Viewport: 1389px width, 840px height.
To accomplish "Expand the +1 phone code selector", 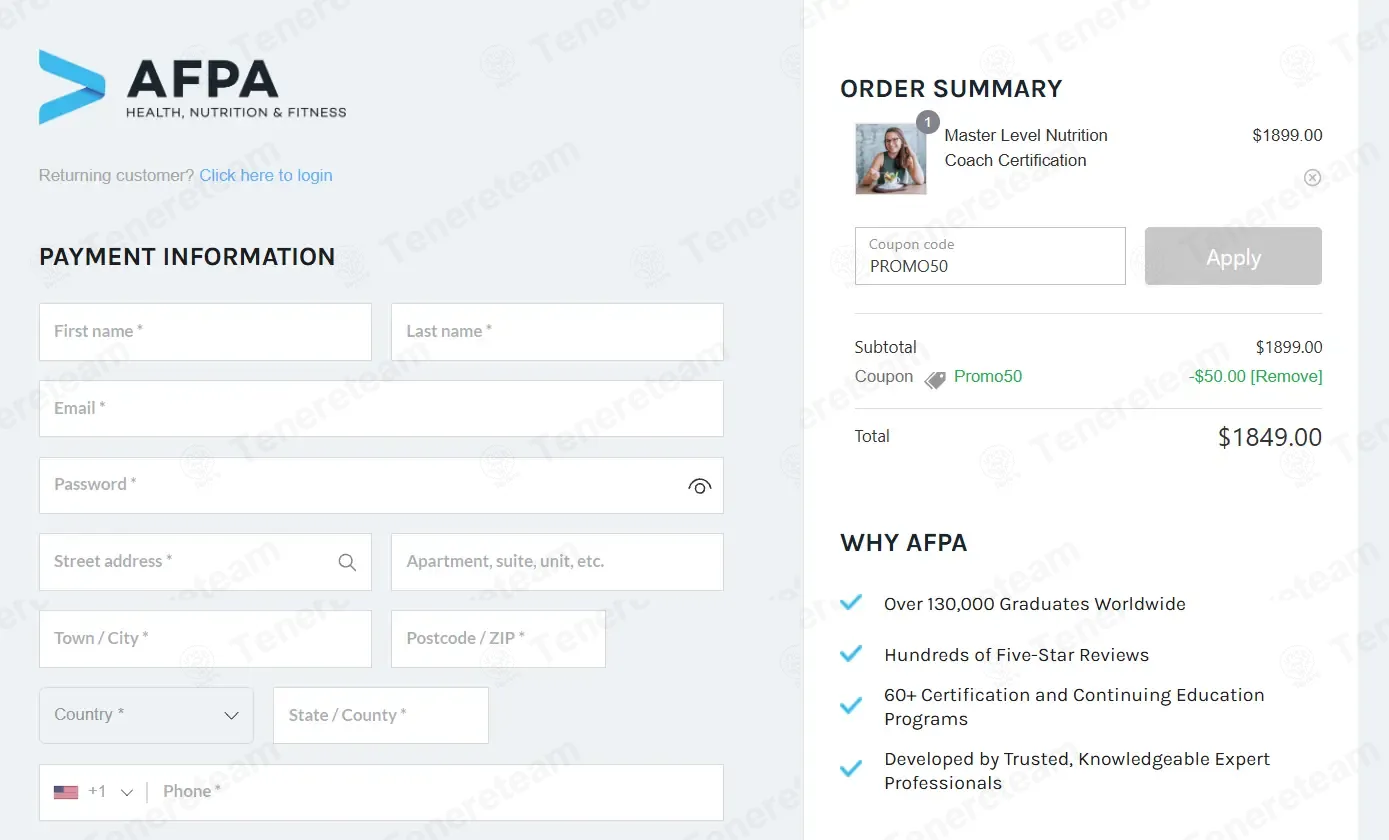I will [112, 792].
